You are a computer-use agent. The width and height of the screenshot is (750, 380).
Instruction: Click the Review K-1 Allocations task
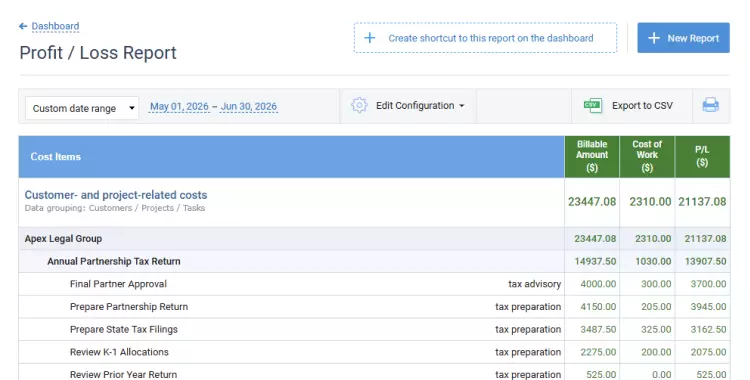pos(119,352)
